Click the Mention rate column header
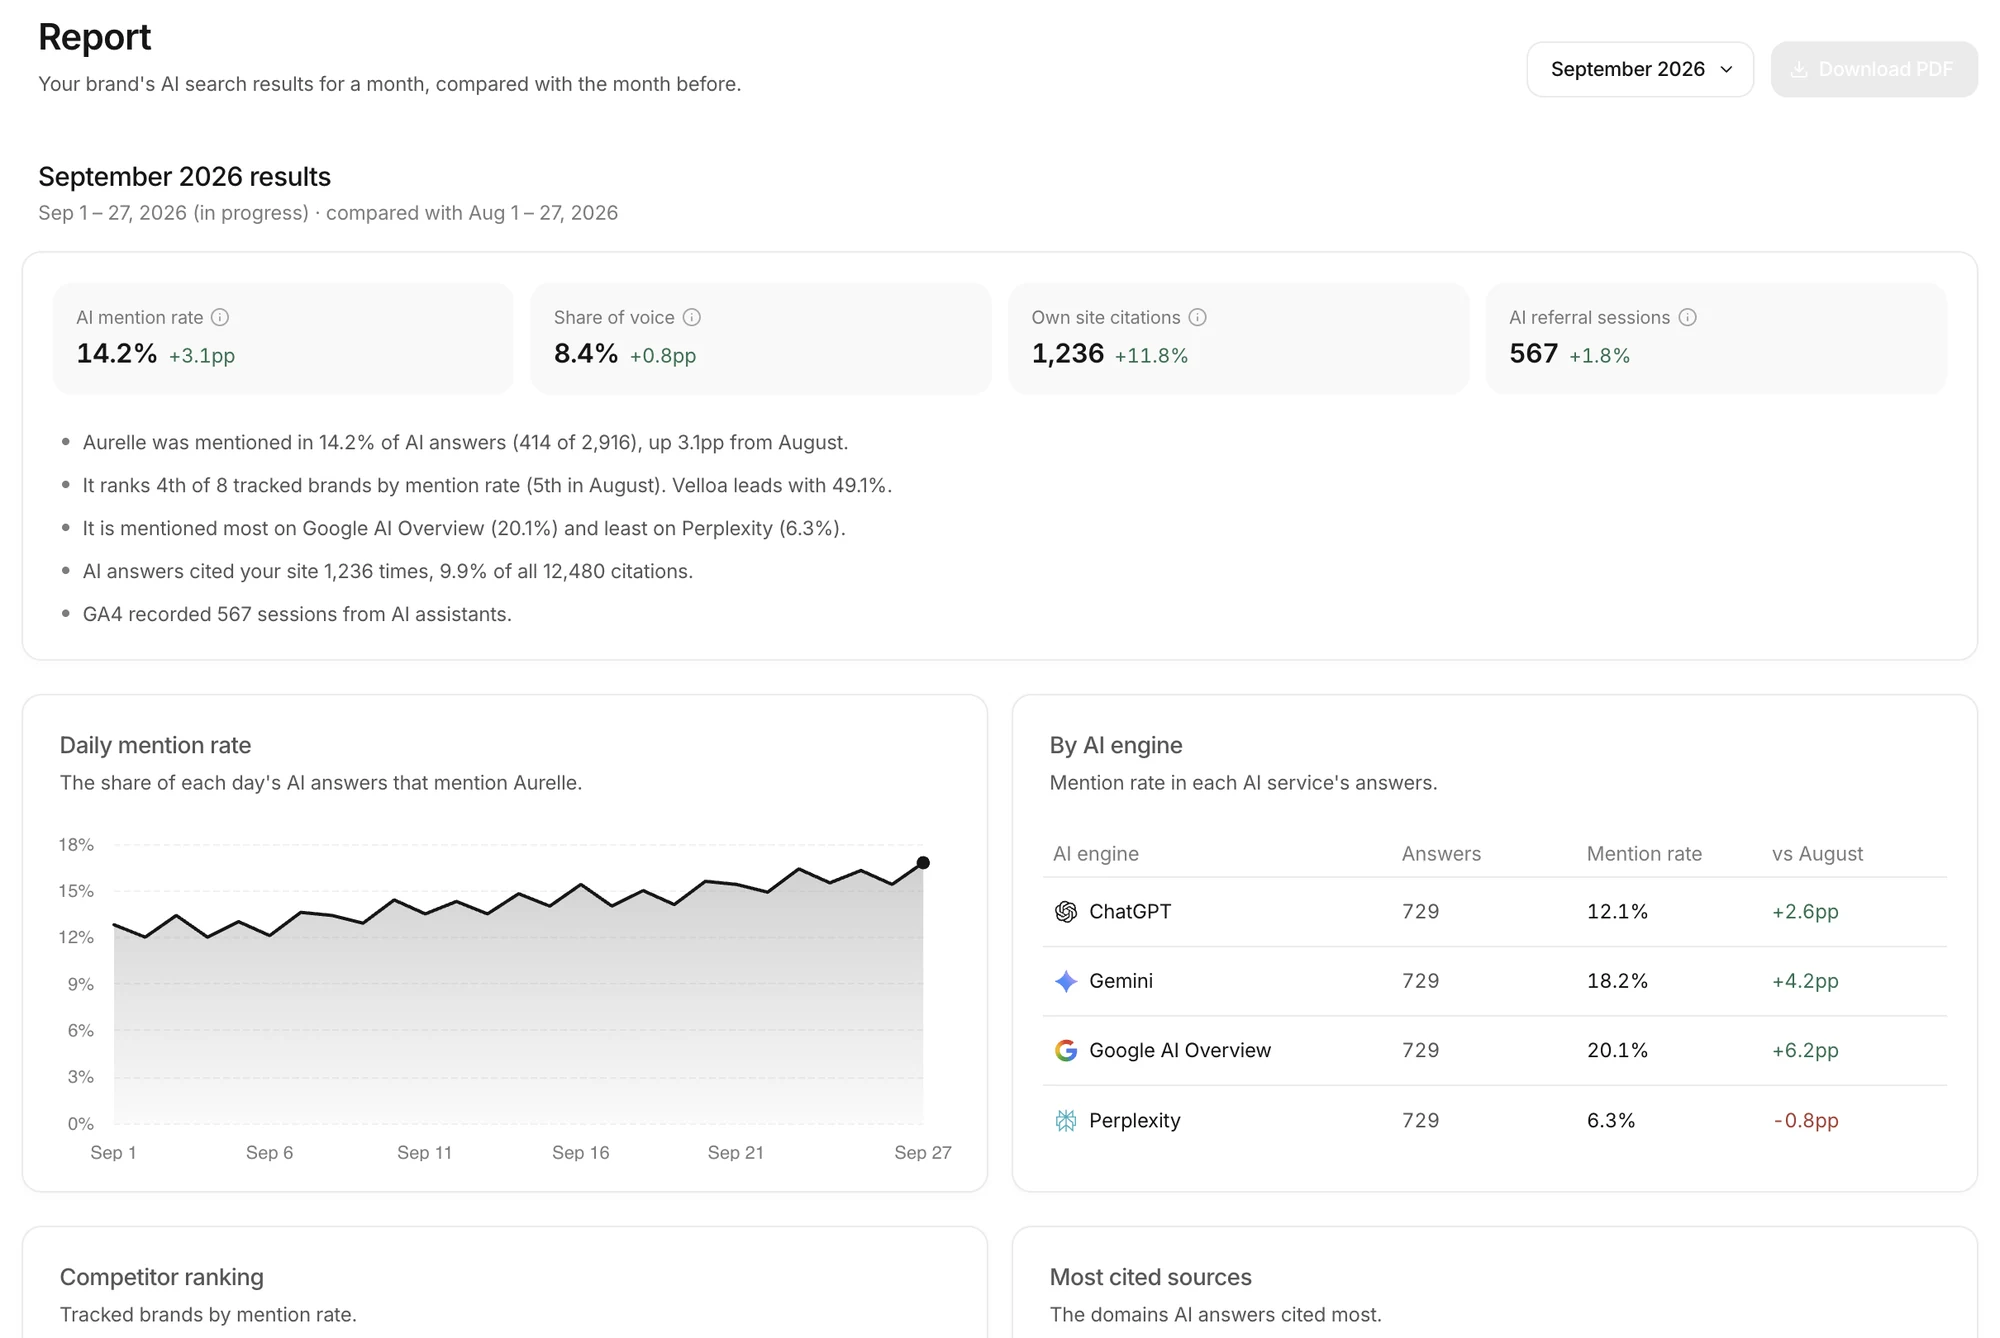Viewport: 2000px width, 1338px height. click(1644, 853)
